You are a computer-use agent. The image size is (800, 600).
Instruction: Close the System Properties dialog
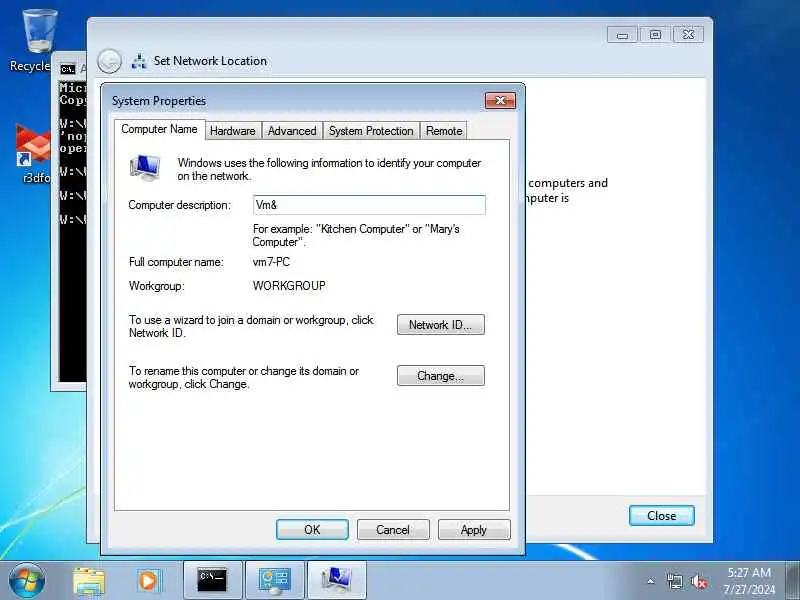pyautogui.click(x=500, y=101)
